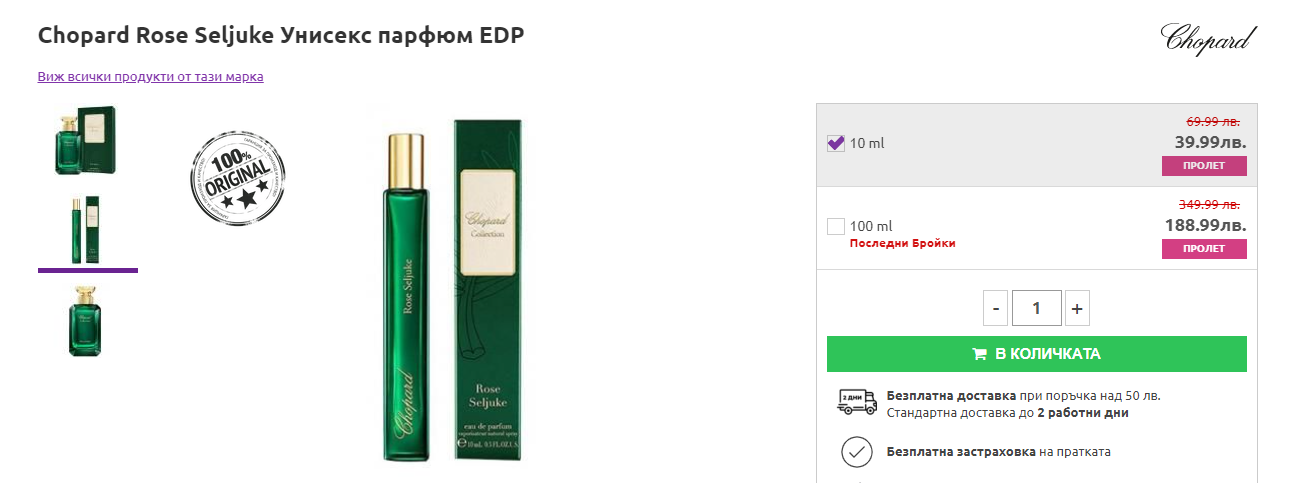Click the 188.99лв. price of 100 ml
This screenshot has width=1307, height=483.
(x=1205, y=225)
